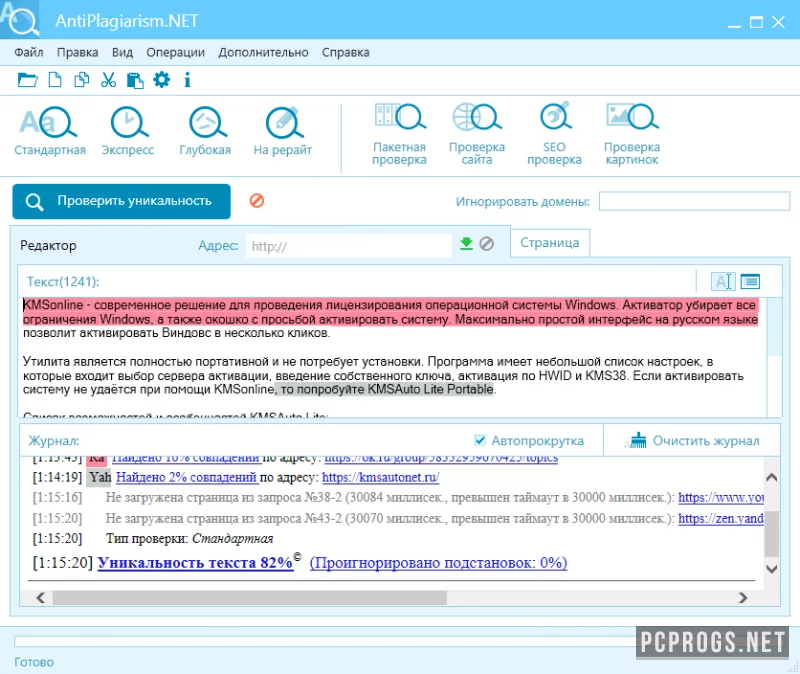Cancel page loading with the gray stop icon
800x674 pixels.
tap(487, 244)
